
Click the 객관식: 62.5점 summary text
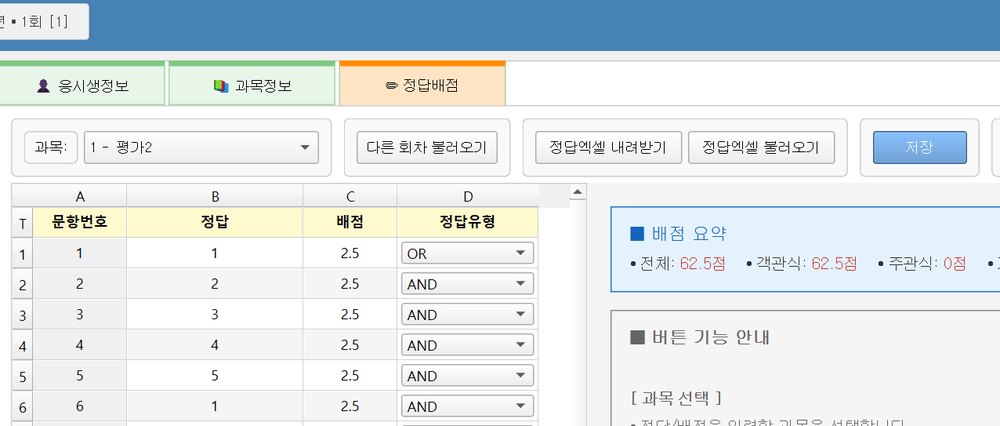click(801, 263)
